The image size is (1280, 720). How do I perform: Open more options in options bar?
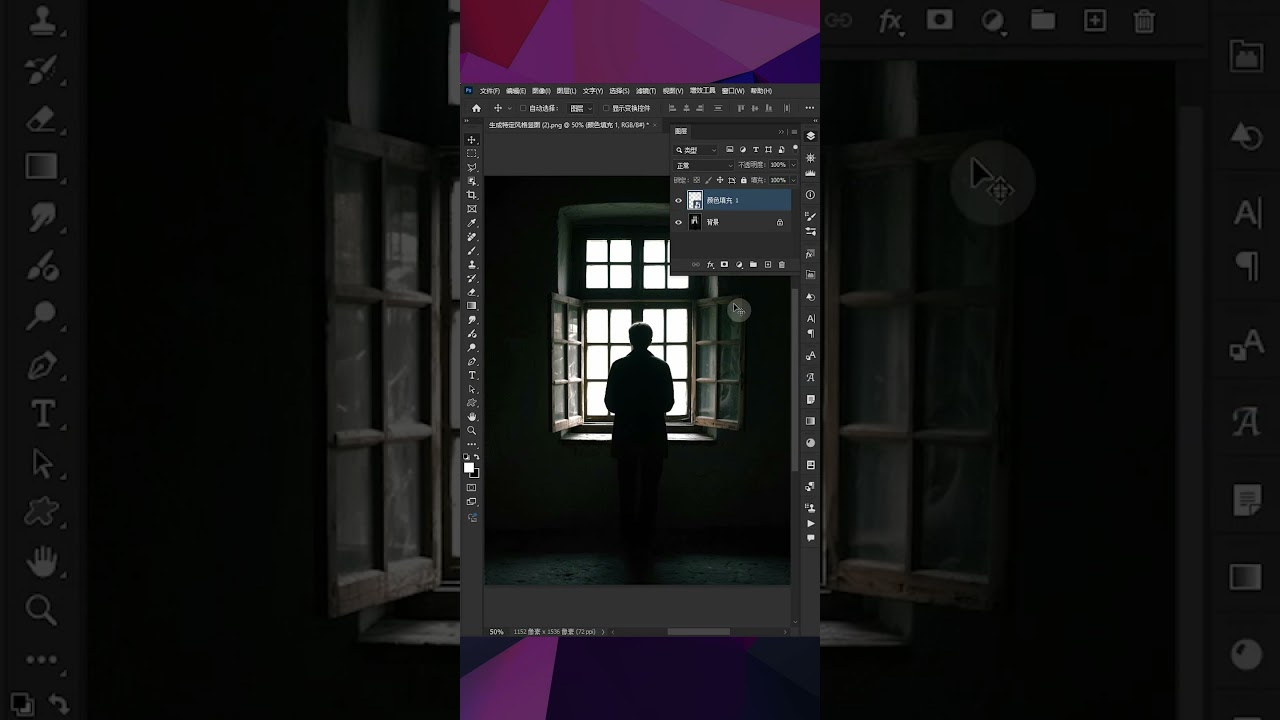810,108
